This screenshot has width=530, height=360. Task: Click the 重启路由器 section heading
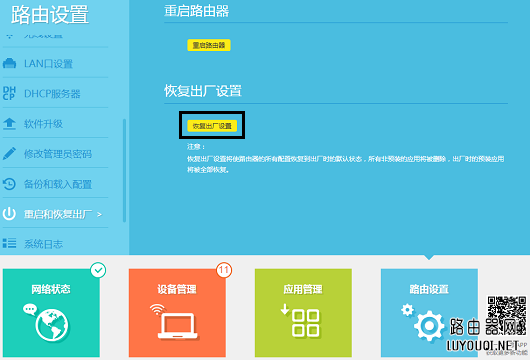pyautogui.click(x=196, y=11)
